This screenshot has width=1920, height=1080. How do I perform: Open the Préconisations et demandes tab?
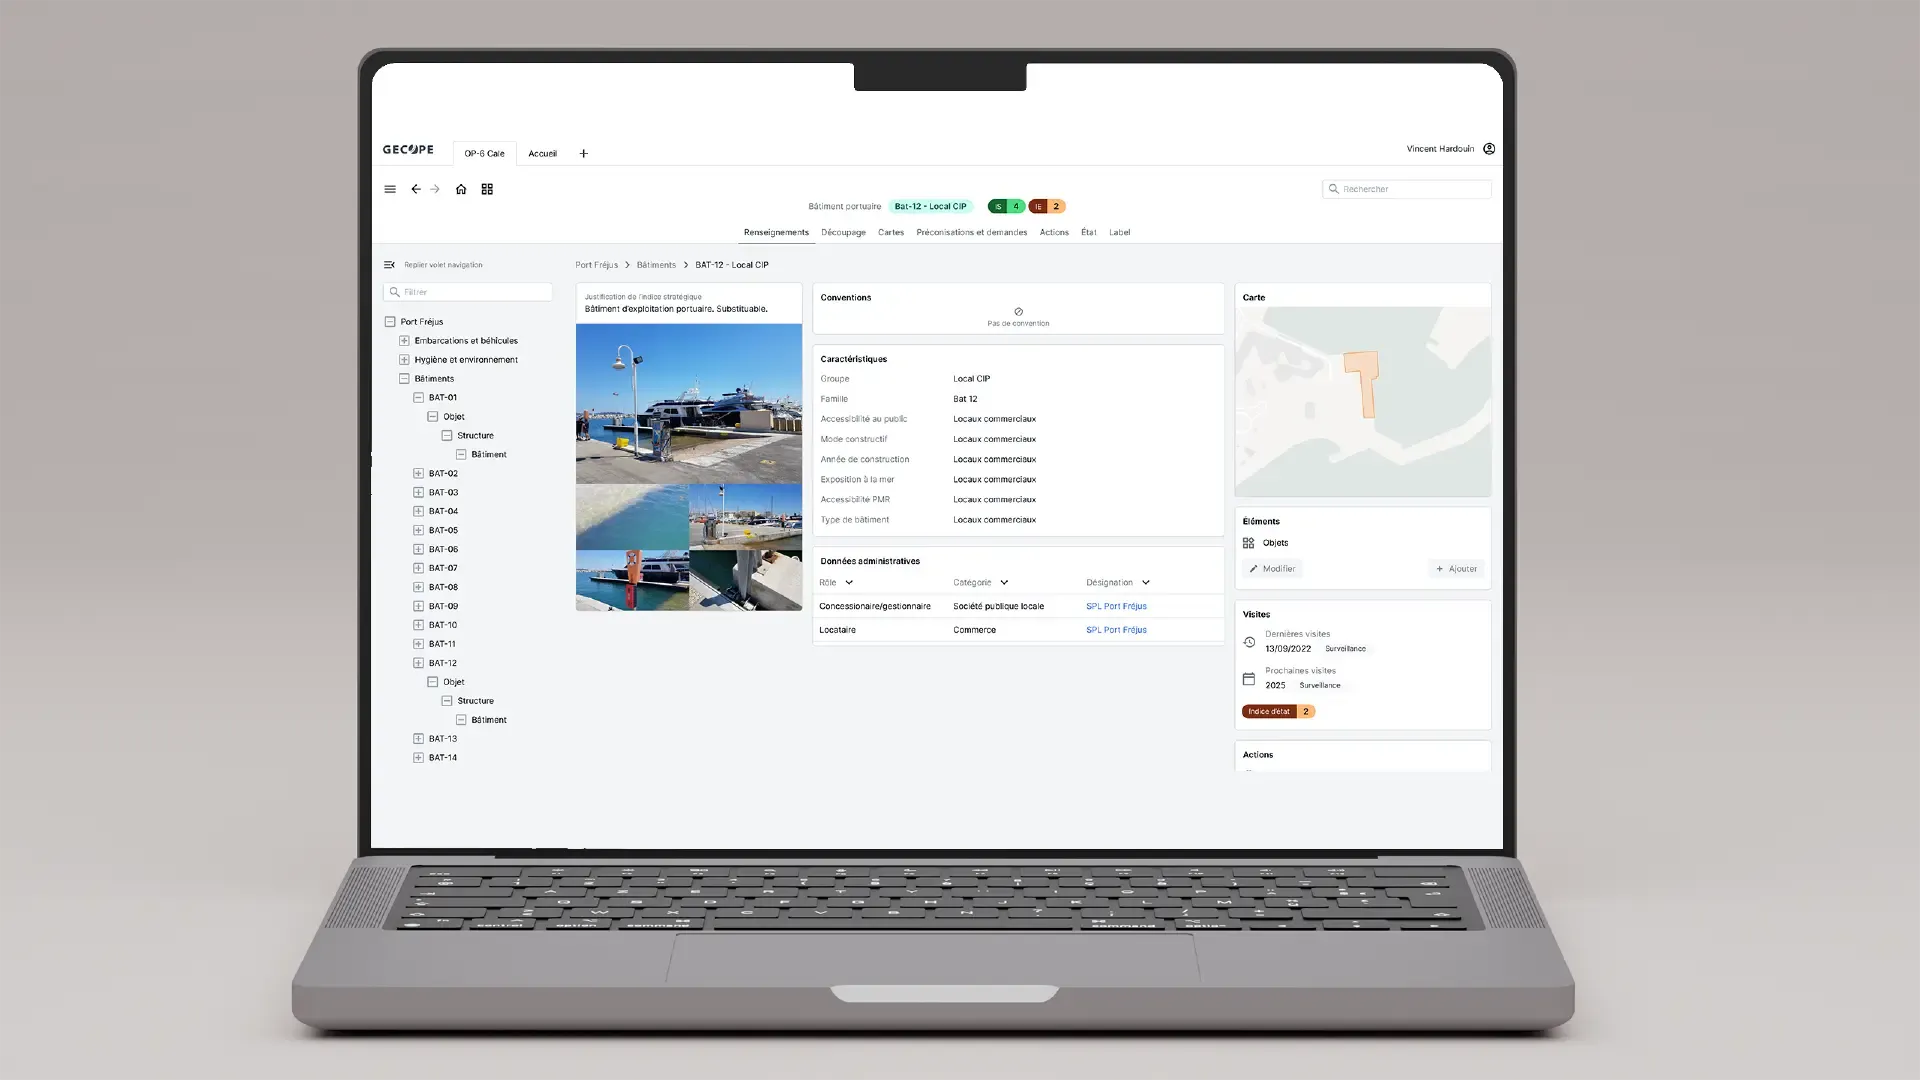pos(971,232)
